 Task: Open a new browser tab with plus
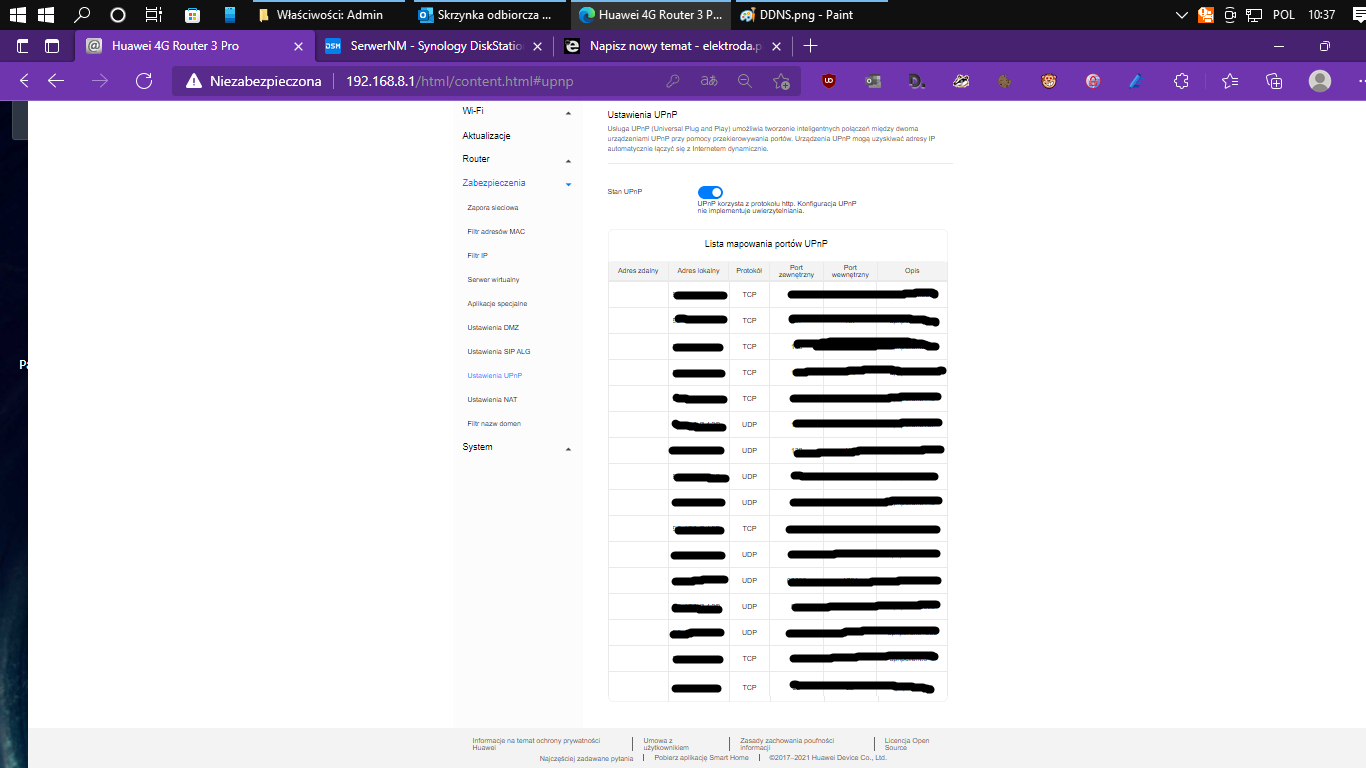(810, 46)
